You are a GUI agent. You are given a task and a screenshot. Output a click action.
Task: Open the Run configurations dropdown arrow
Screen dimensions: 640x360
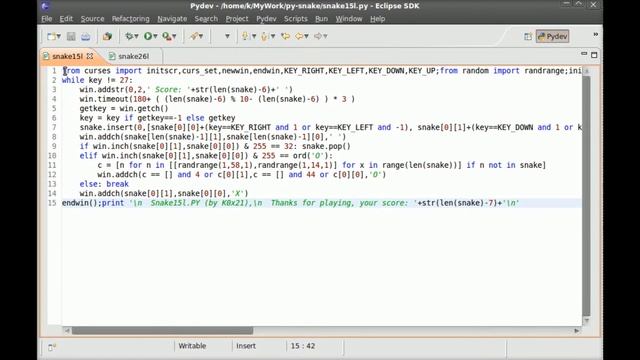click(x=155, y=36)
